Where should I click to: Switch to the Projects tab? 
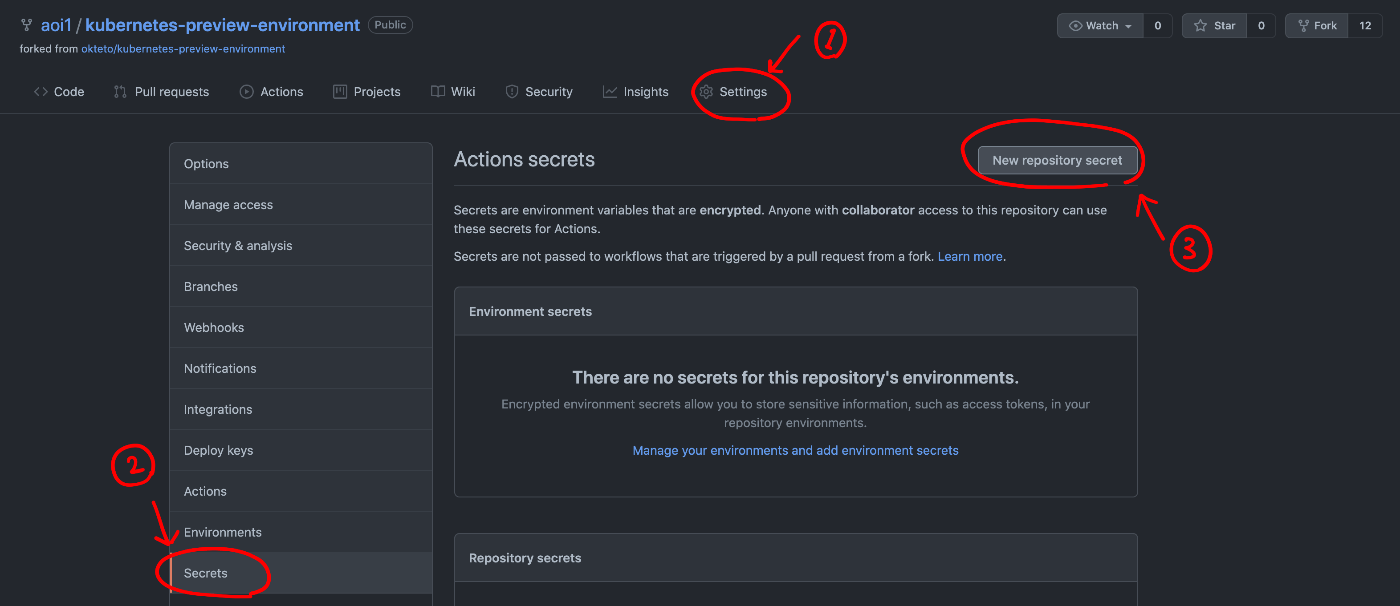tap(366, 91)
